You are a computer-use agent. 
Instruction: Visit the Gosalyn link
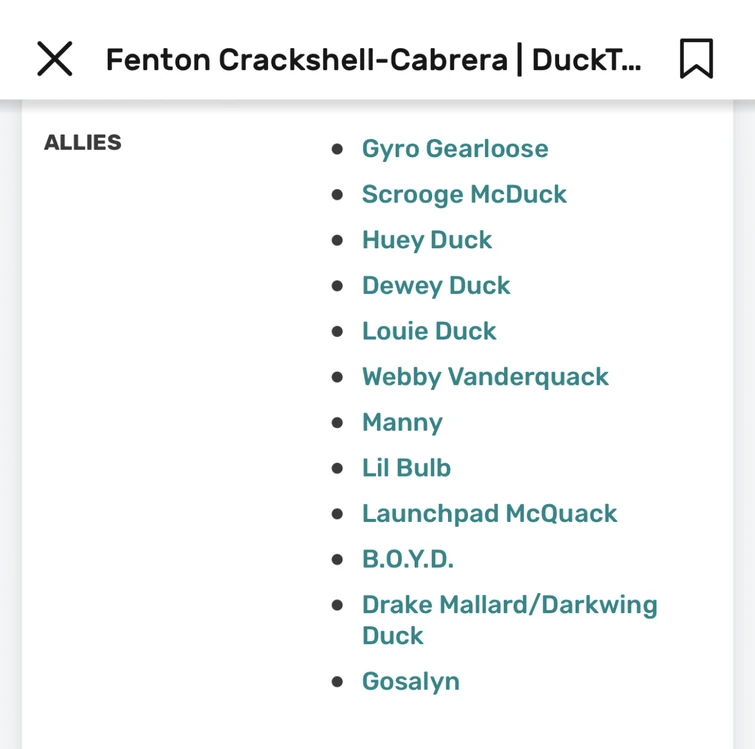411,681
